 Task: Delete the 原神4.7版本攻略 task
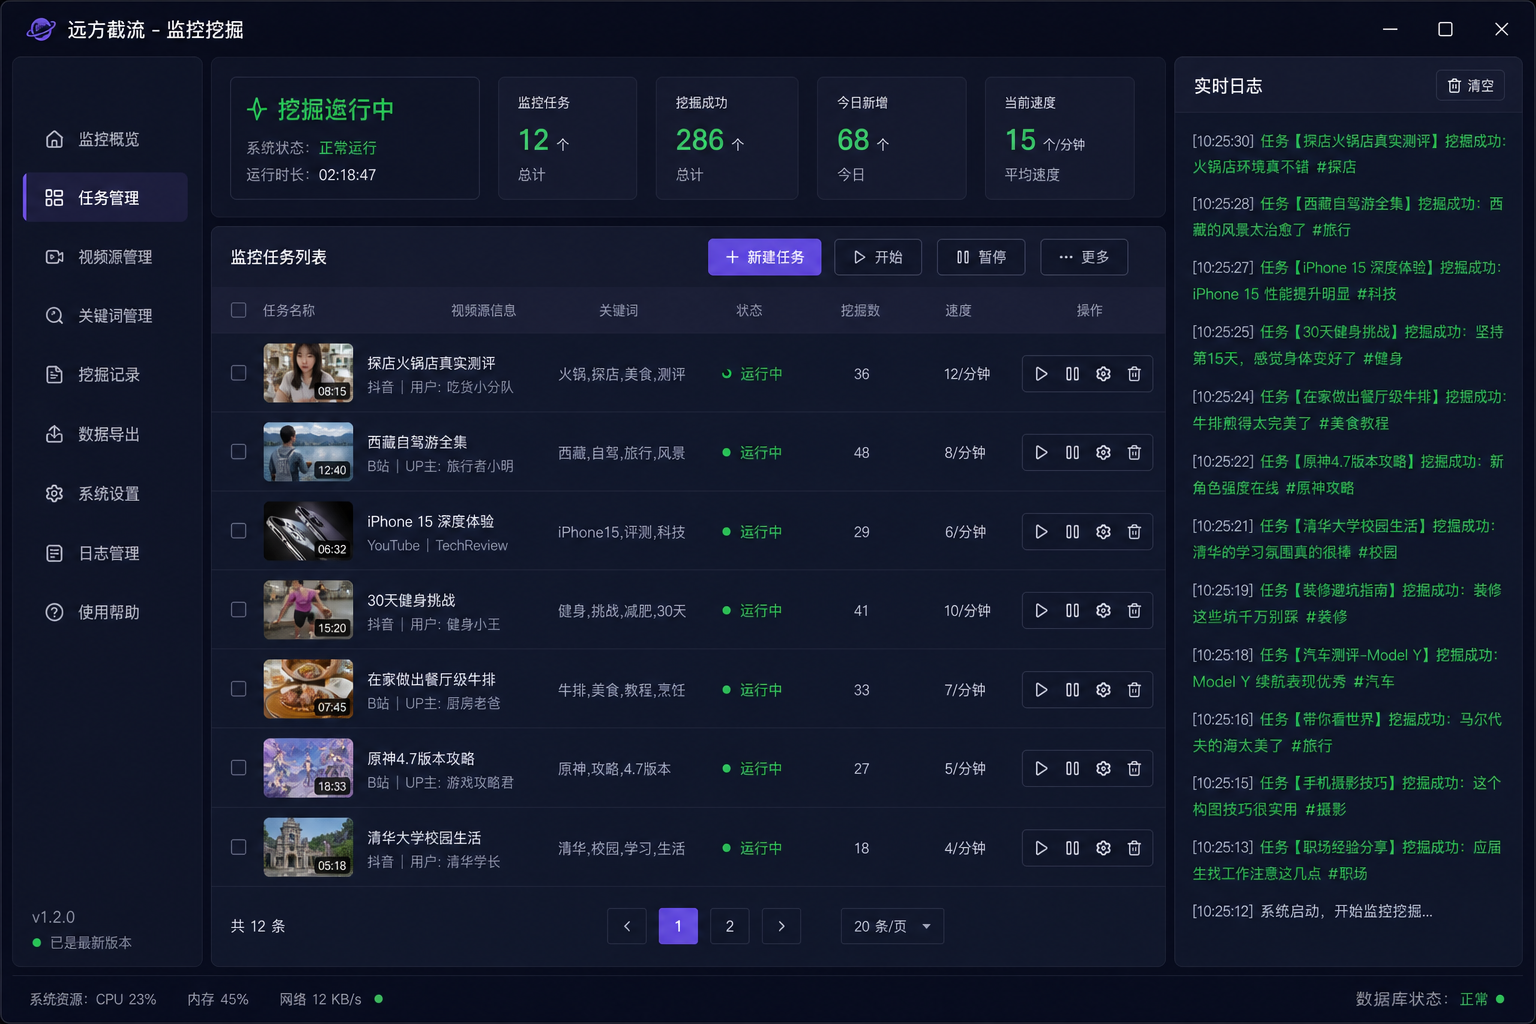(x=1134, y=769)
